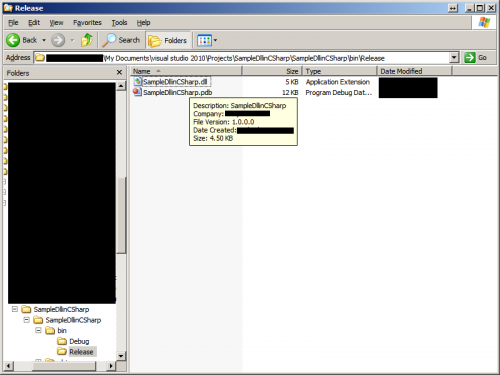Click the Debug folder icon
The image size is (500, 375).
click(62, 341)
